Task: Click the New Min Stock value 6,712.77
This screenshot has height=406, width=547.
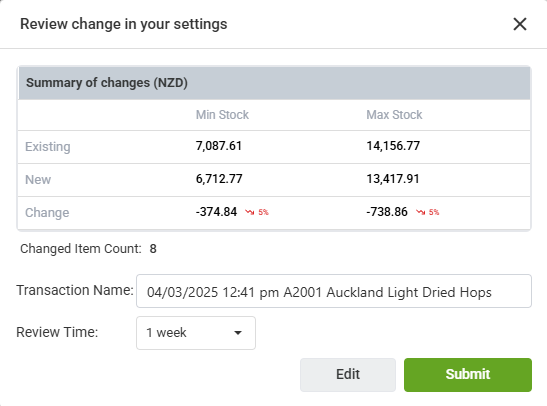Action: (x=219, y=179)
